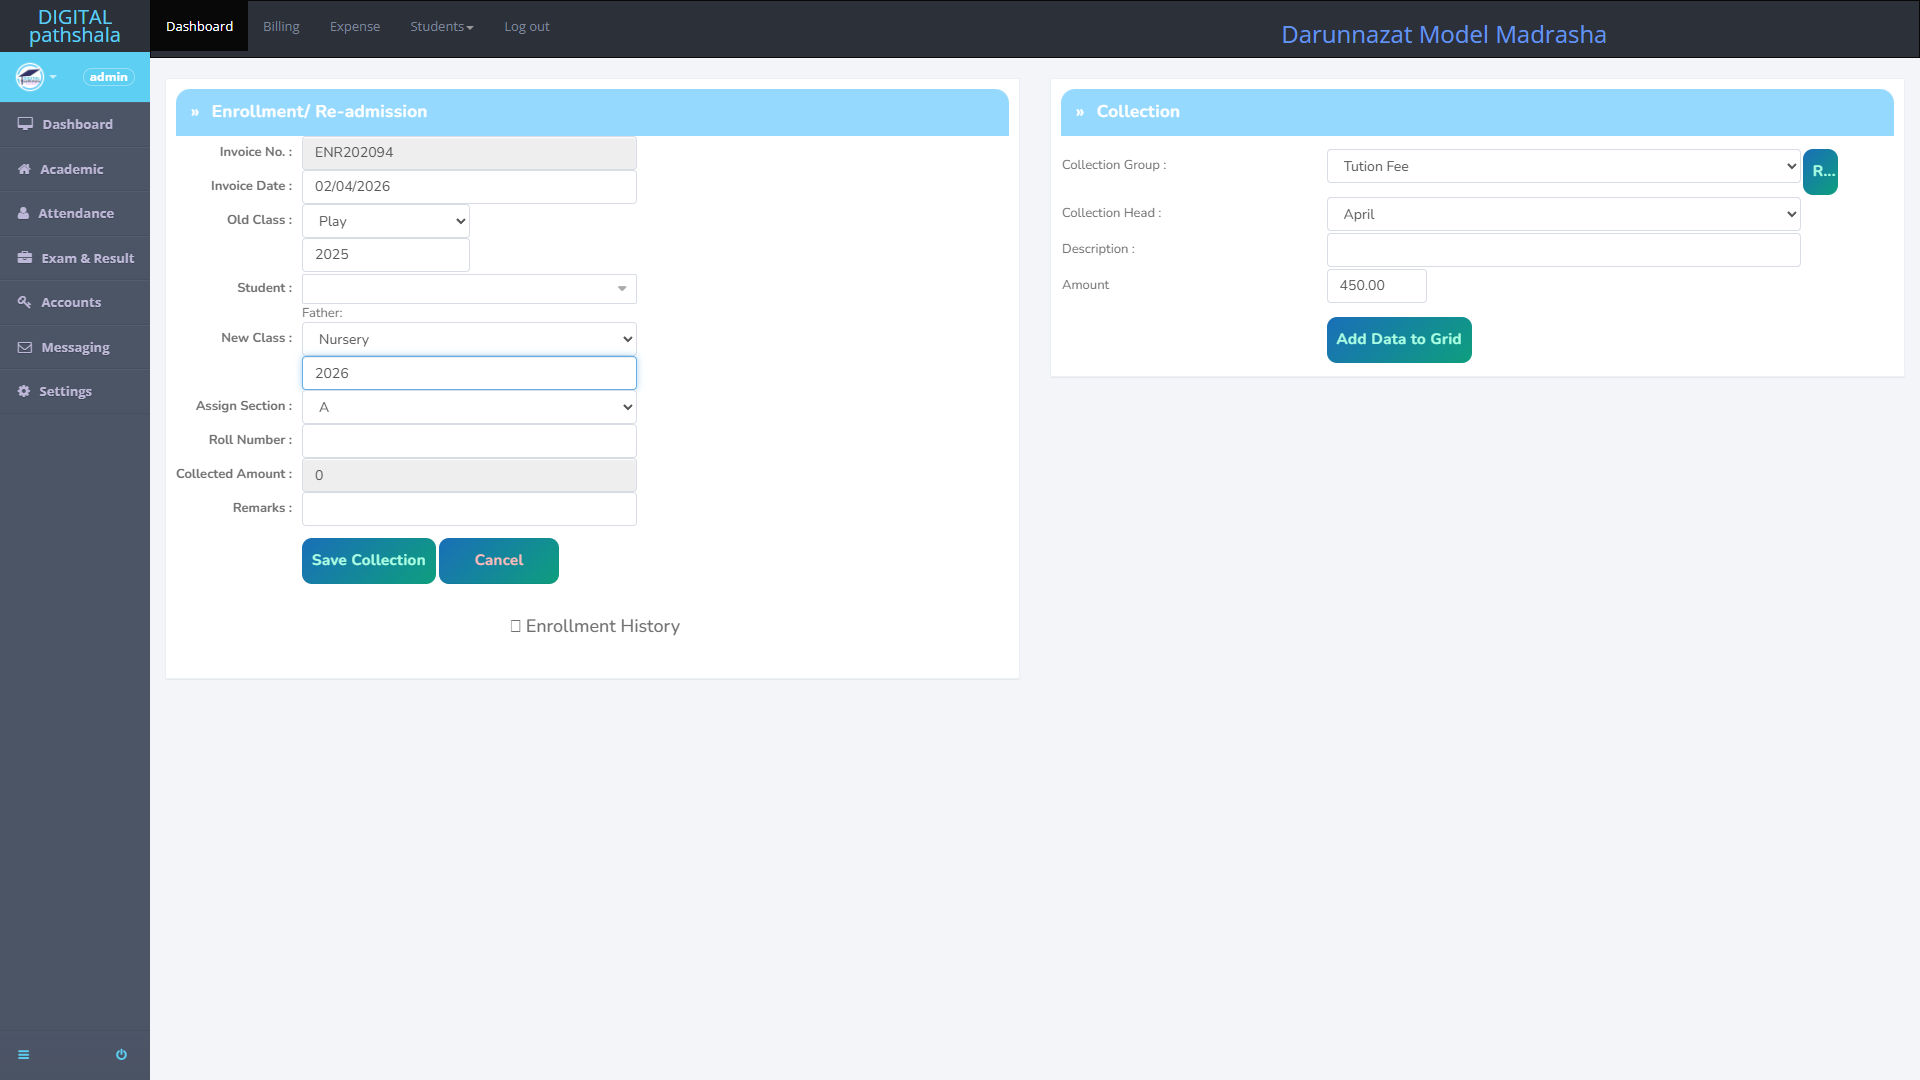Go to the Billing tab
This screenshot has width=1920, height=1080.
281,27
